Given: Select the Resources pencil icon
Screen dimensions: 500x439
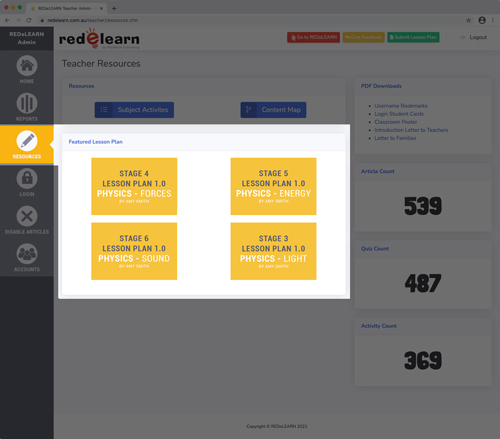Looking at the screenshot, I should [27, 141].
